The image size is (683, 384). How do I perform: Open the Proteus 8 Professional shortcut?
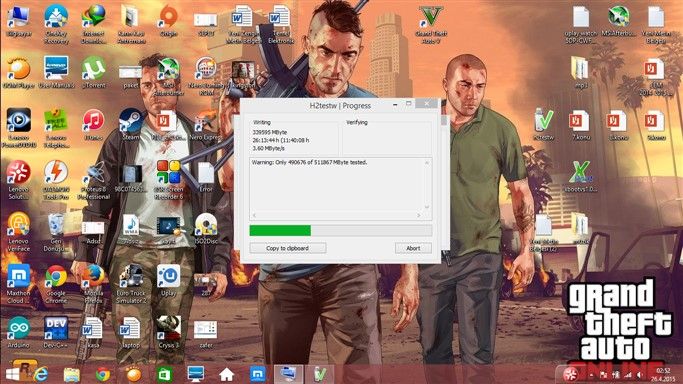(94, 180)
